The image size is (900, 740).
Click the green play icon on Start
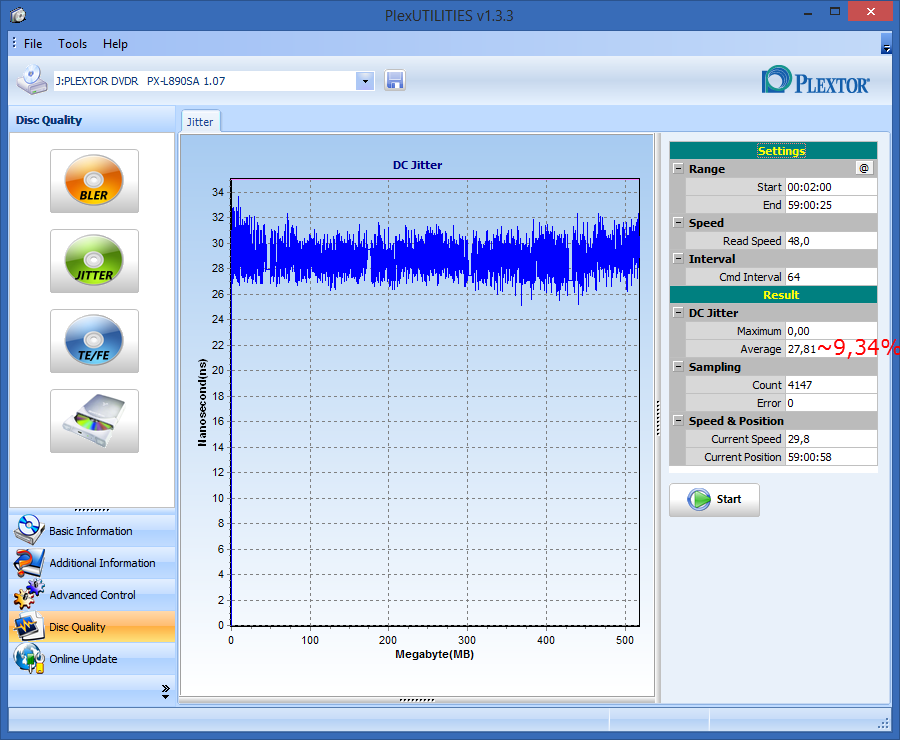click(699, 499)
